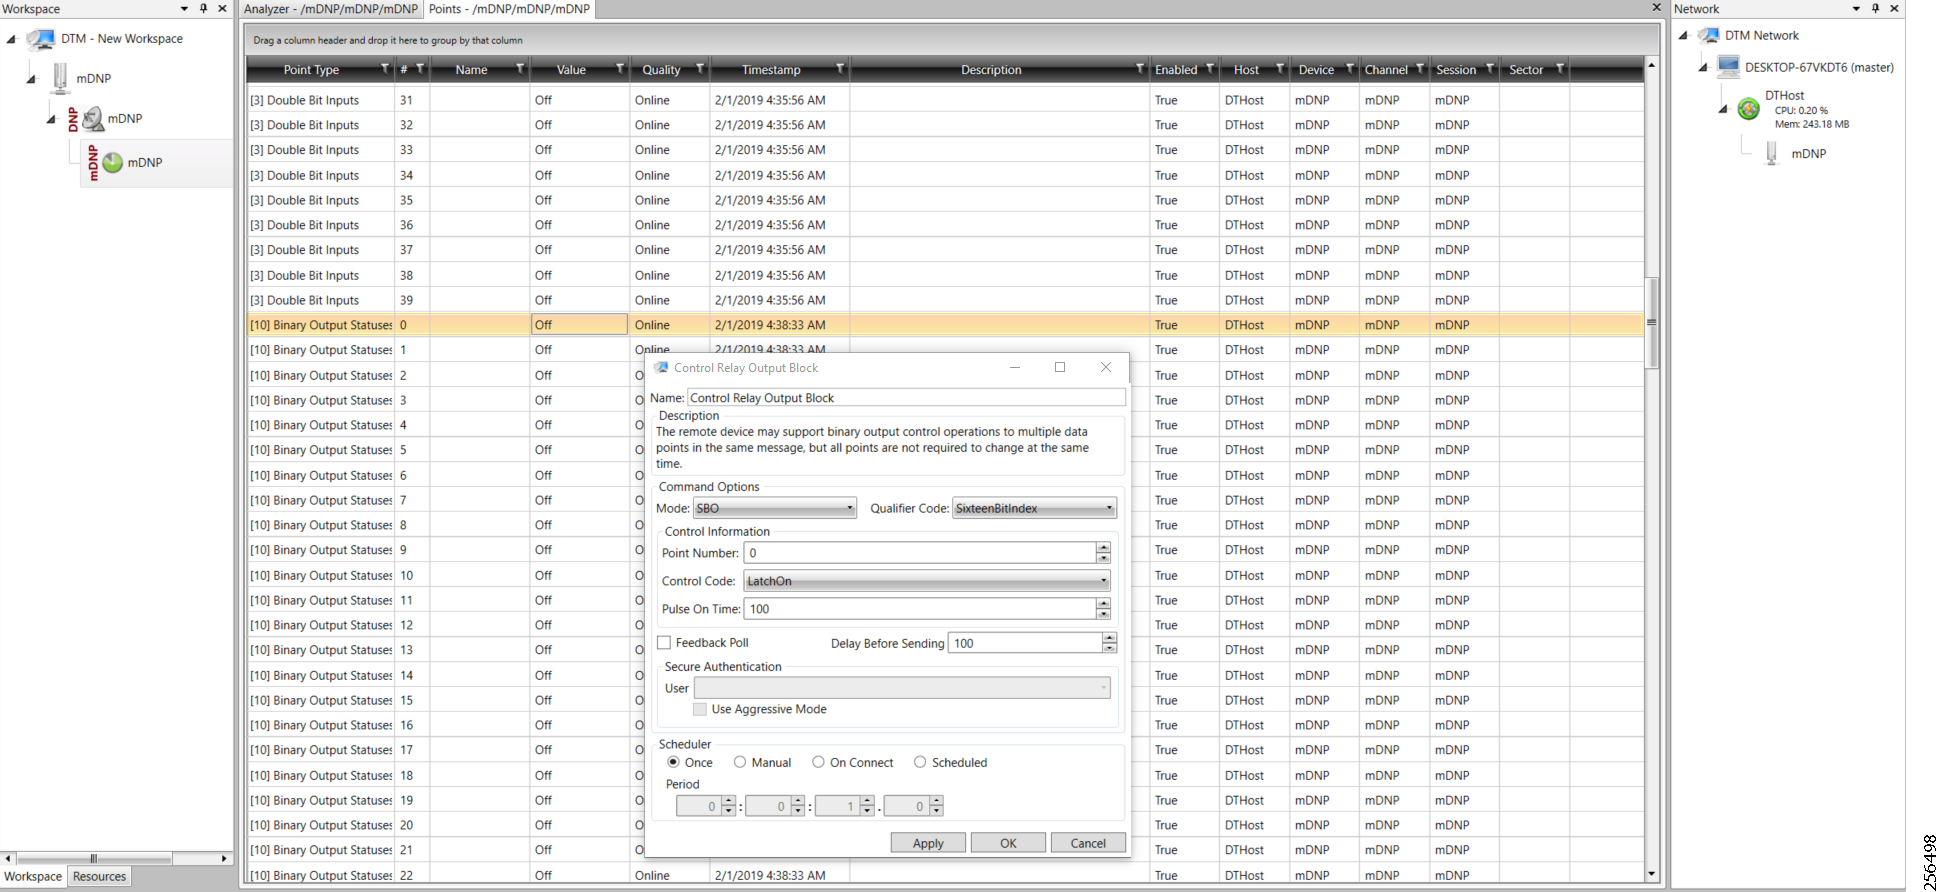
Task: Pin the Workspace panel
Action: point(204,8)
